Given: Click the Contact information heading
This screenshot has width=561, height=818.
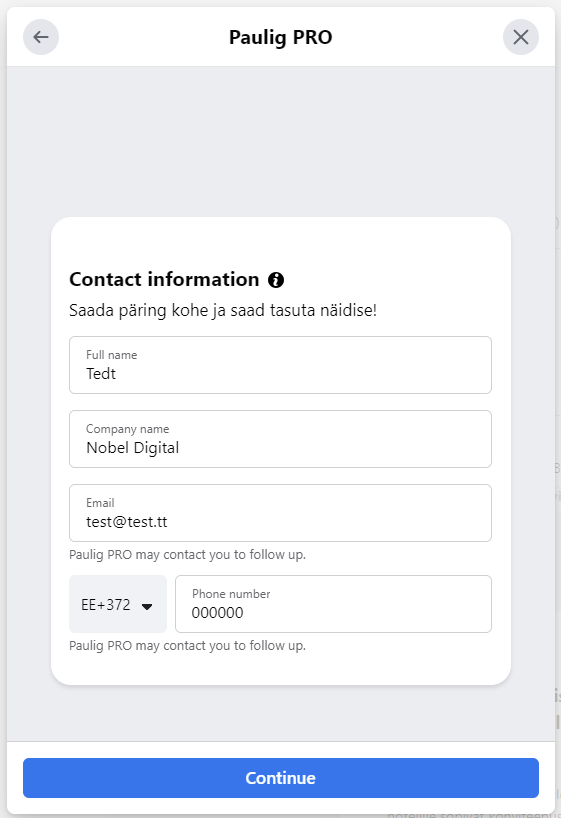Looking at the screenshot, I should coord(164,280).
